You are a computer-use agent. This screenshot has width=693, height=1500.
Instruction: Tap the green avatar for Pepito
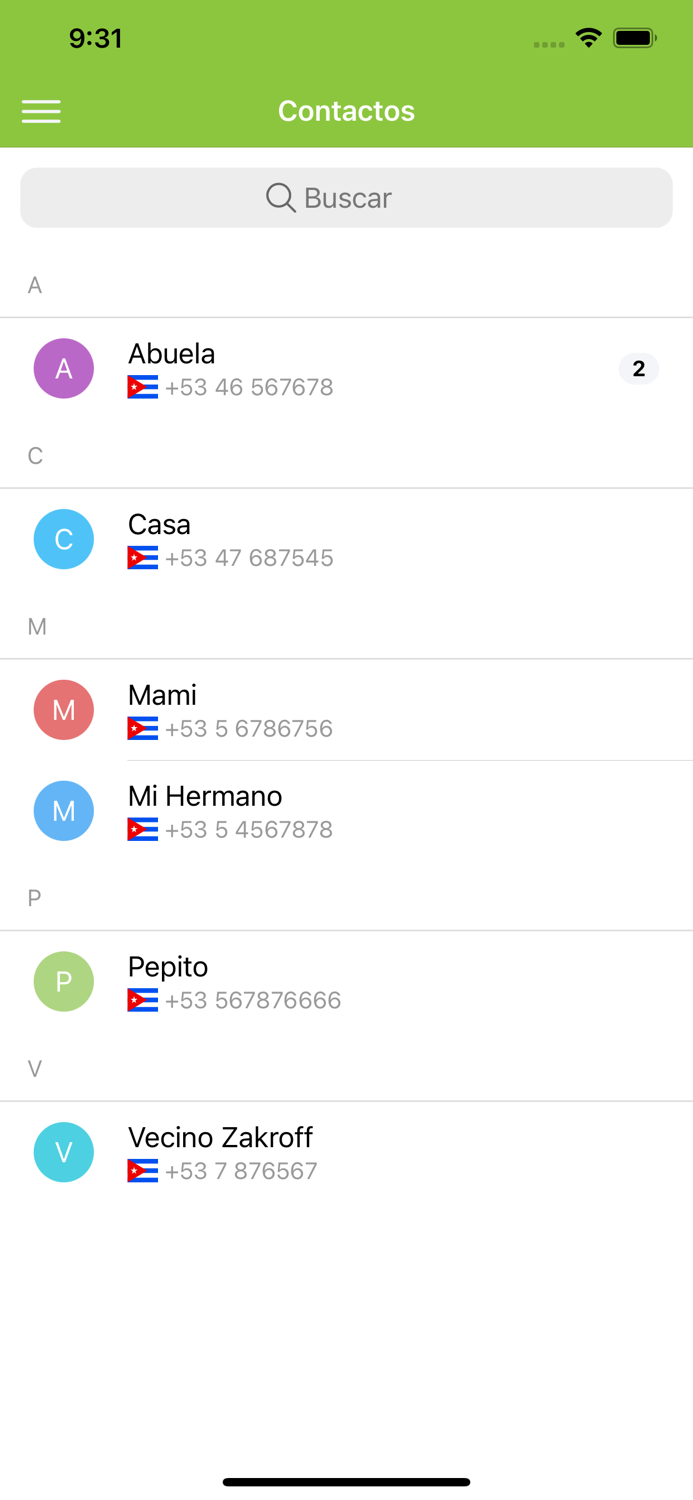point(63,982)
